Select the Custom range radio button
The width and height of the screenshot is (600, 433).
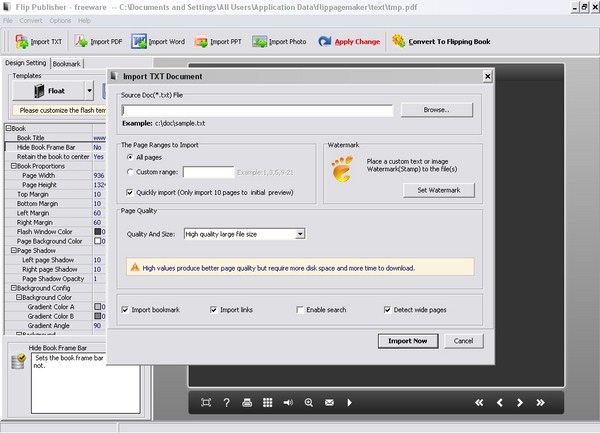point(130,172)
